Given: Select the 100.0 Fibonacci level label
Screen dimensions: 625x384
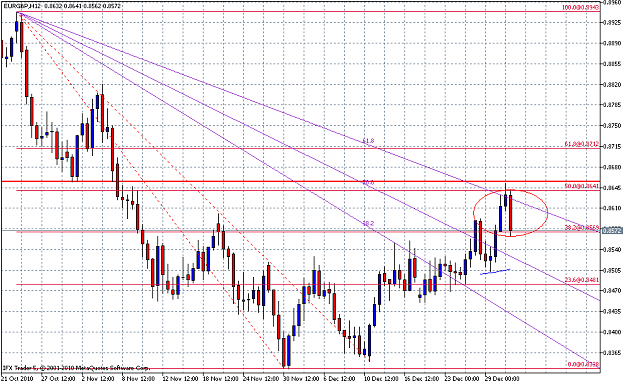Looking at the screenshot, I should click(x=581, y=8).
